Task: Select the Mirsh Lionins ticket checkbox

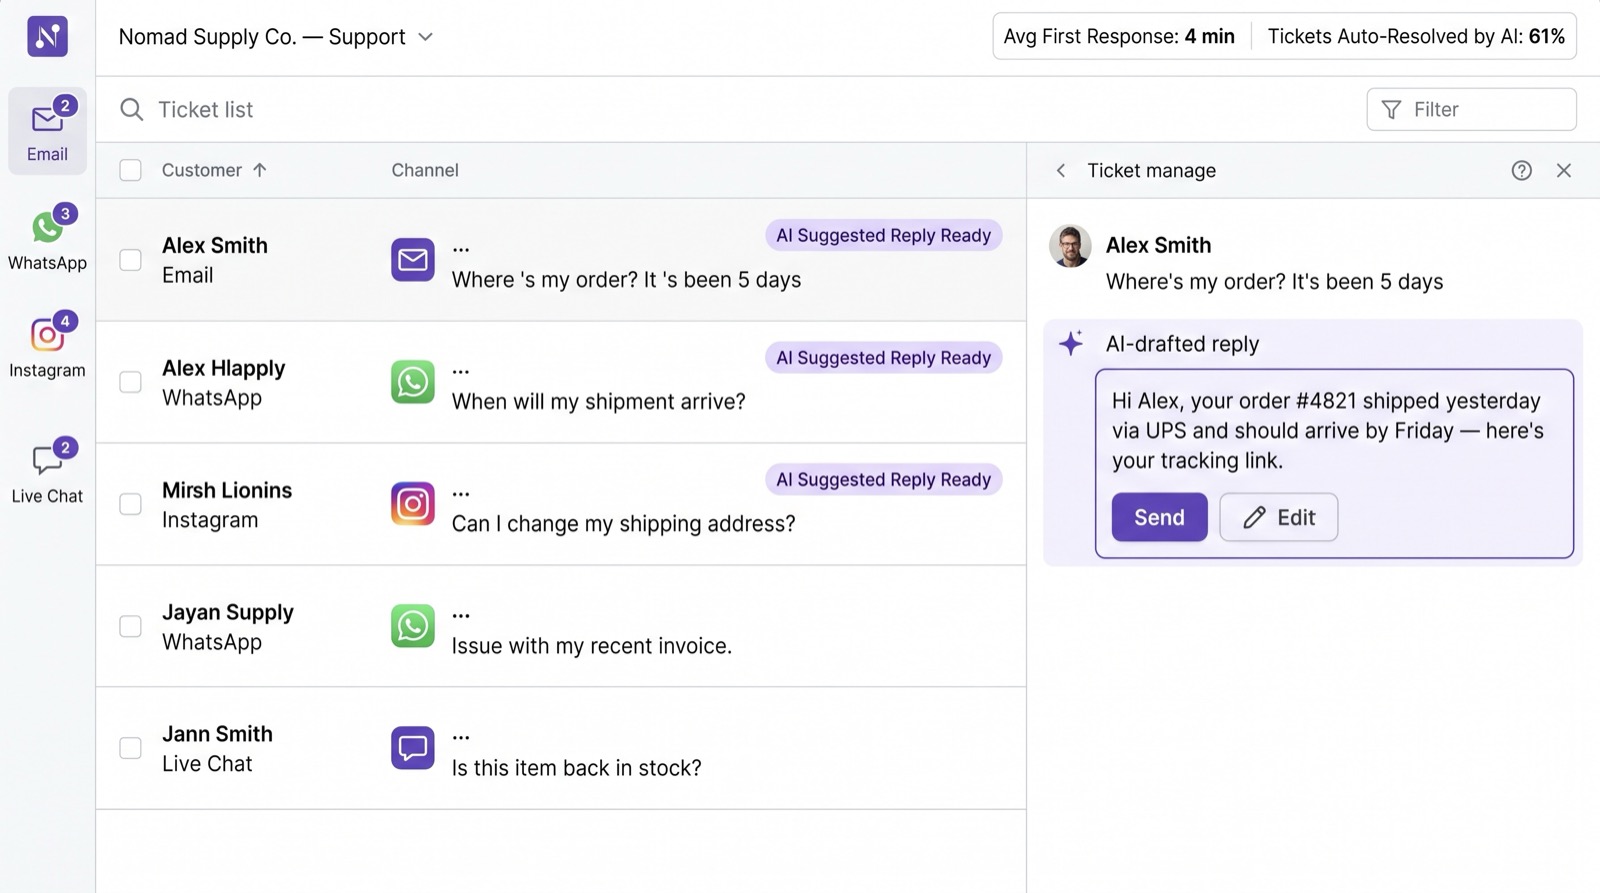Action: tap(131, 504)
